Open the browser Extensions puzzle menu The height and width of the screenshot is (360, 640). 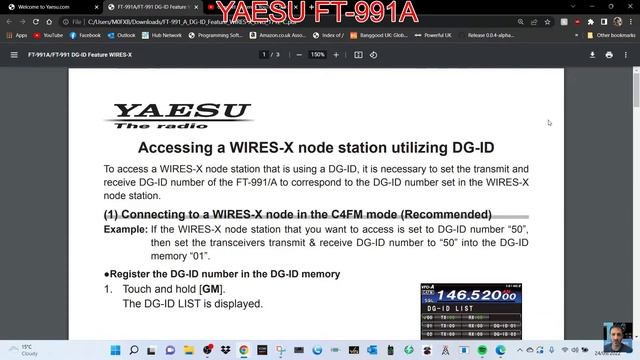(591, 22)
